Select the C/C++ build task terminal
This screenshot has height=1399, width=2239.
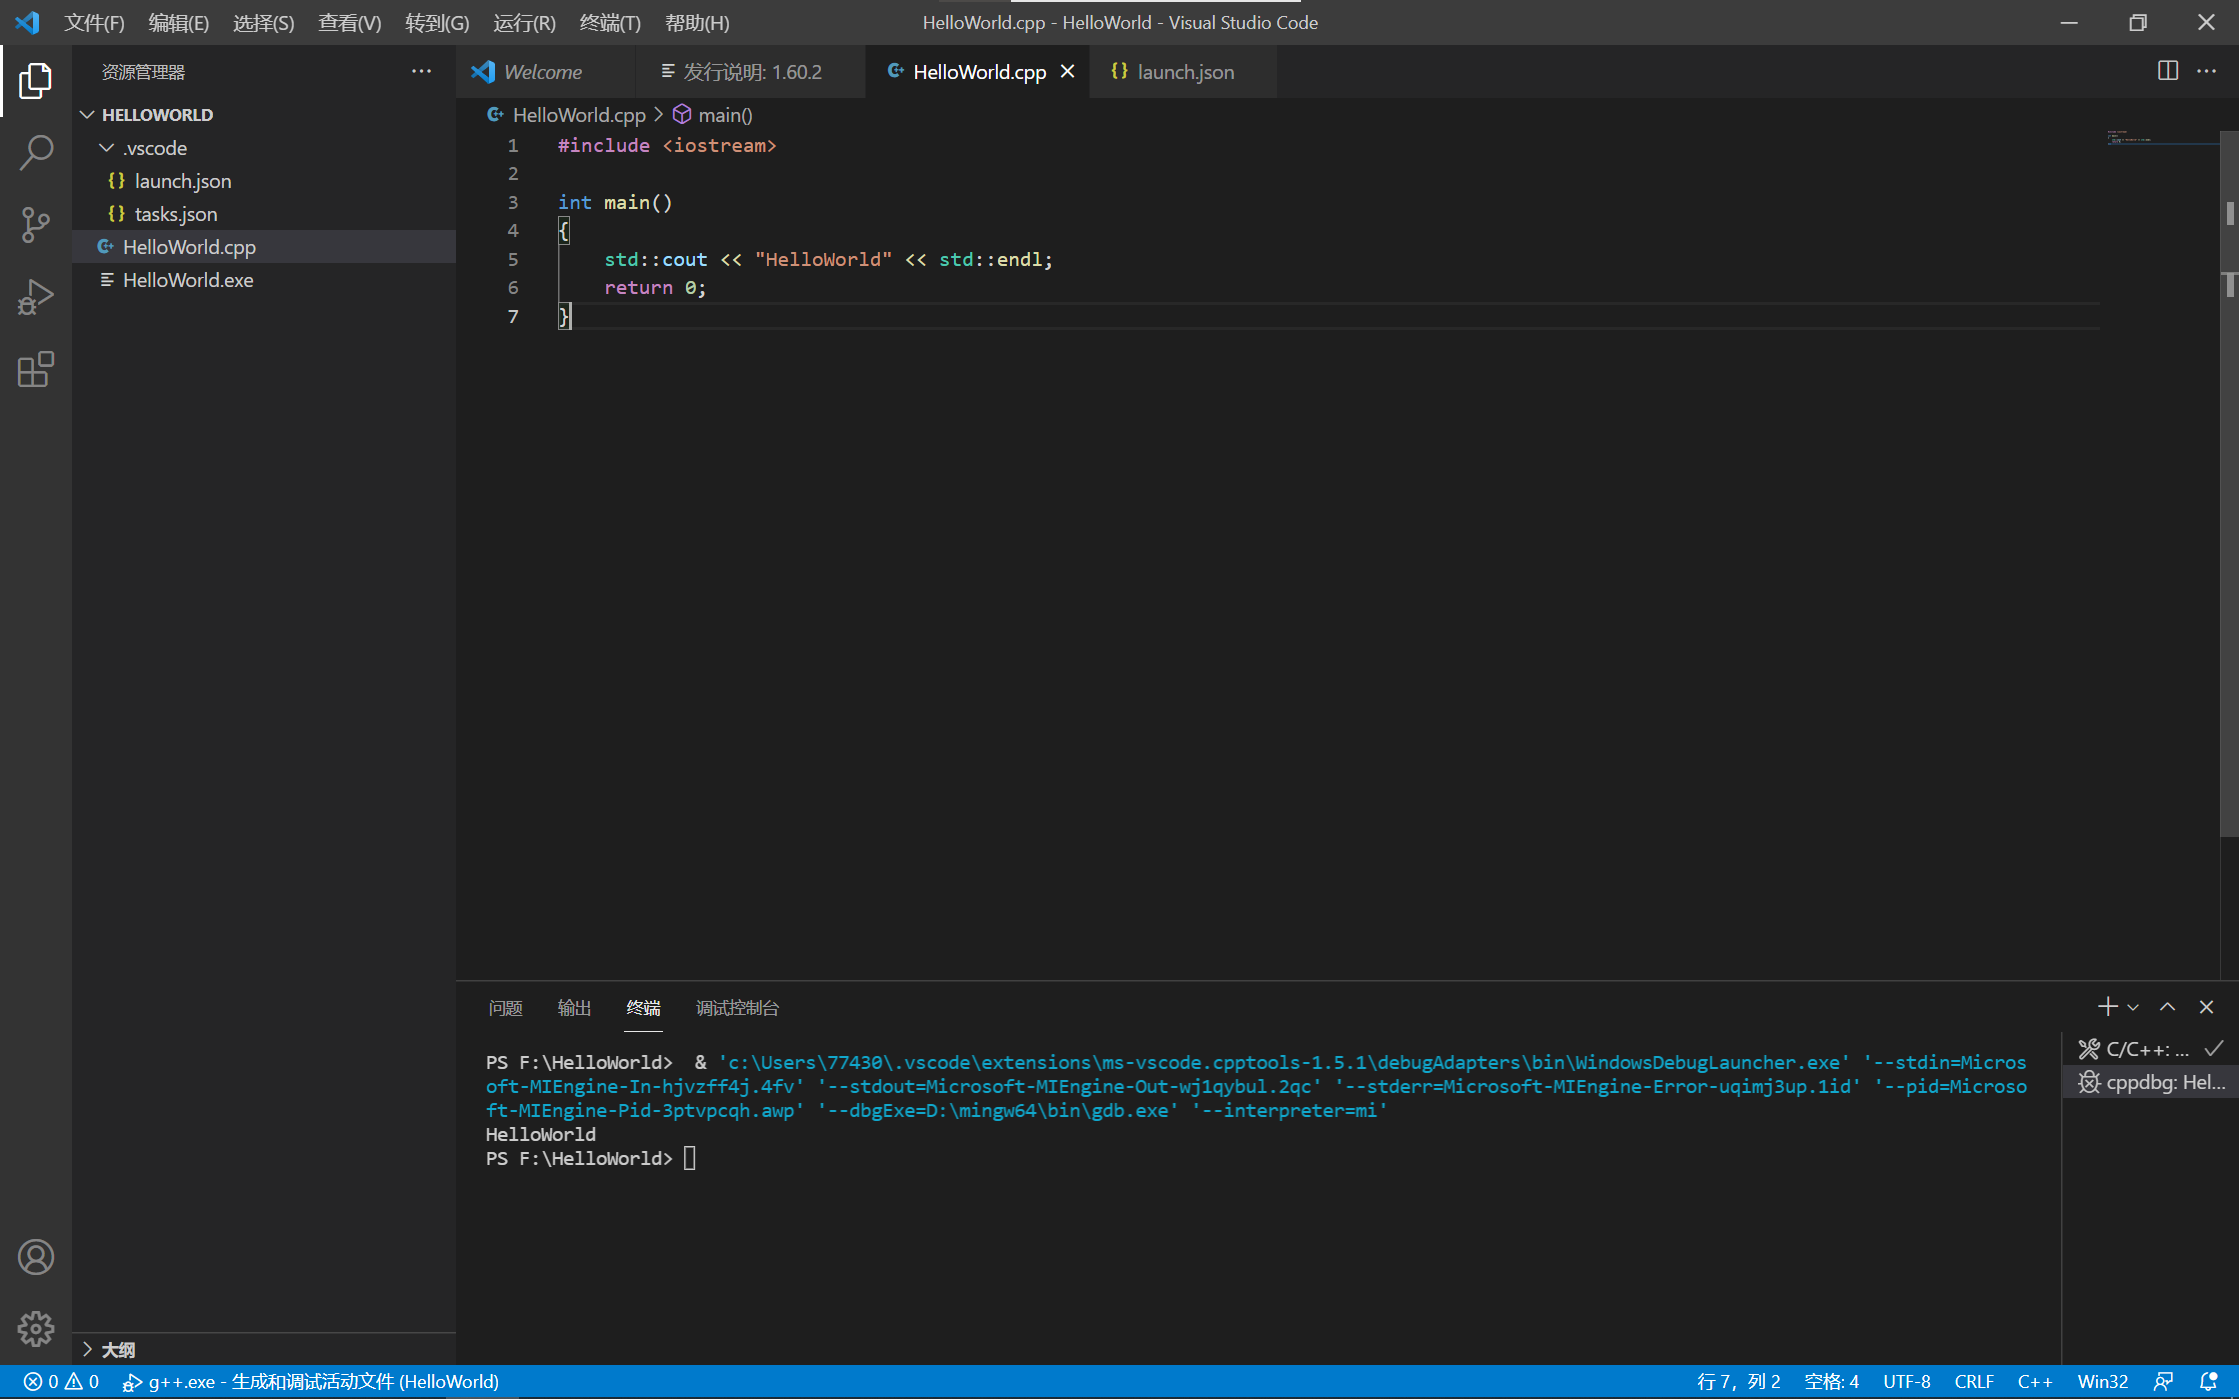[2150, 1049]
